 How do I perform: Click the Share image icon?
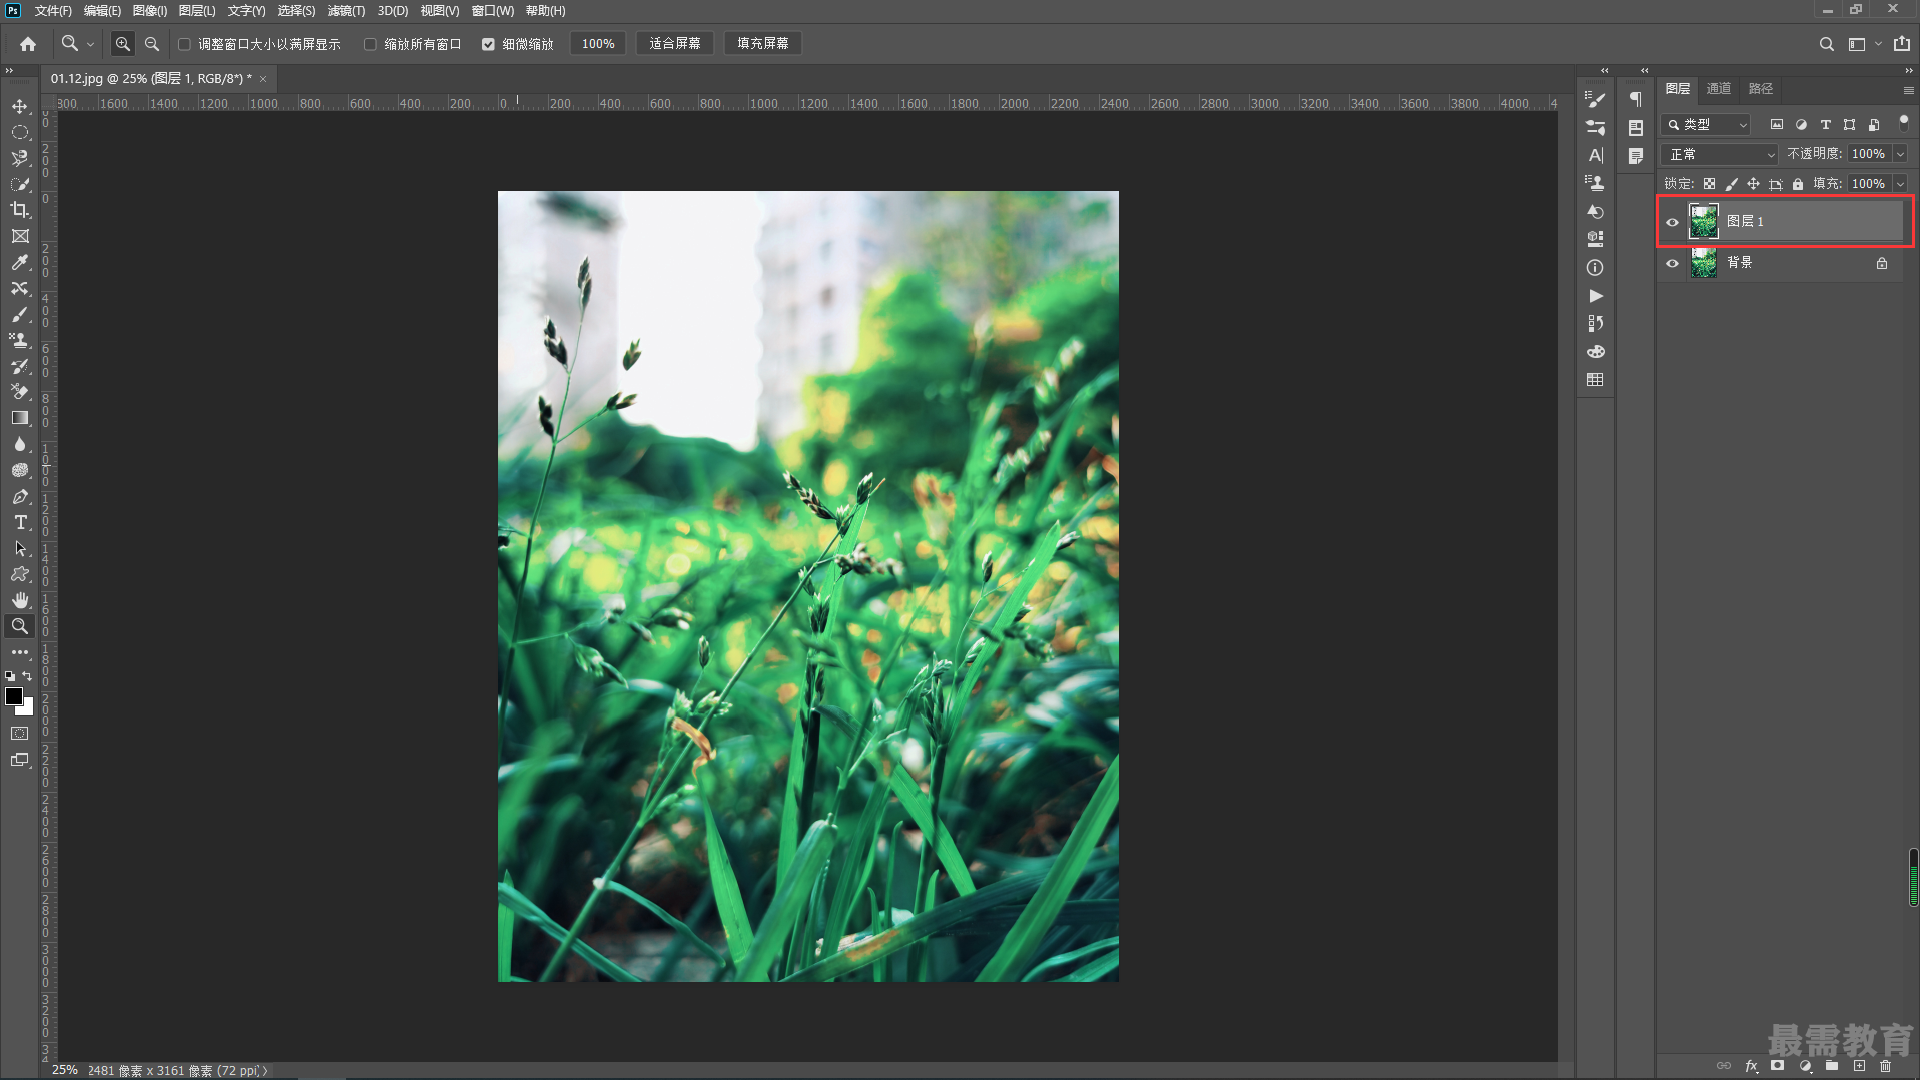1901,44
